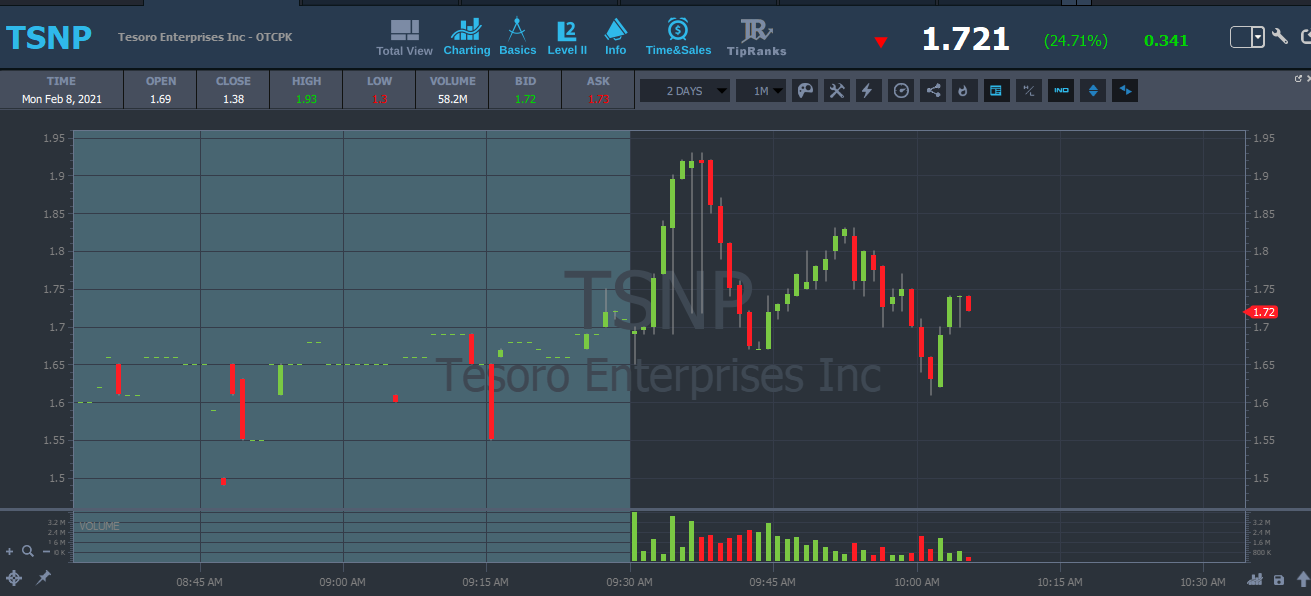Click the red down triangle price indicator
The image size is (1311, 596).
880,42
